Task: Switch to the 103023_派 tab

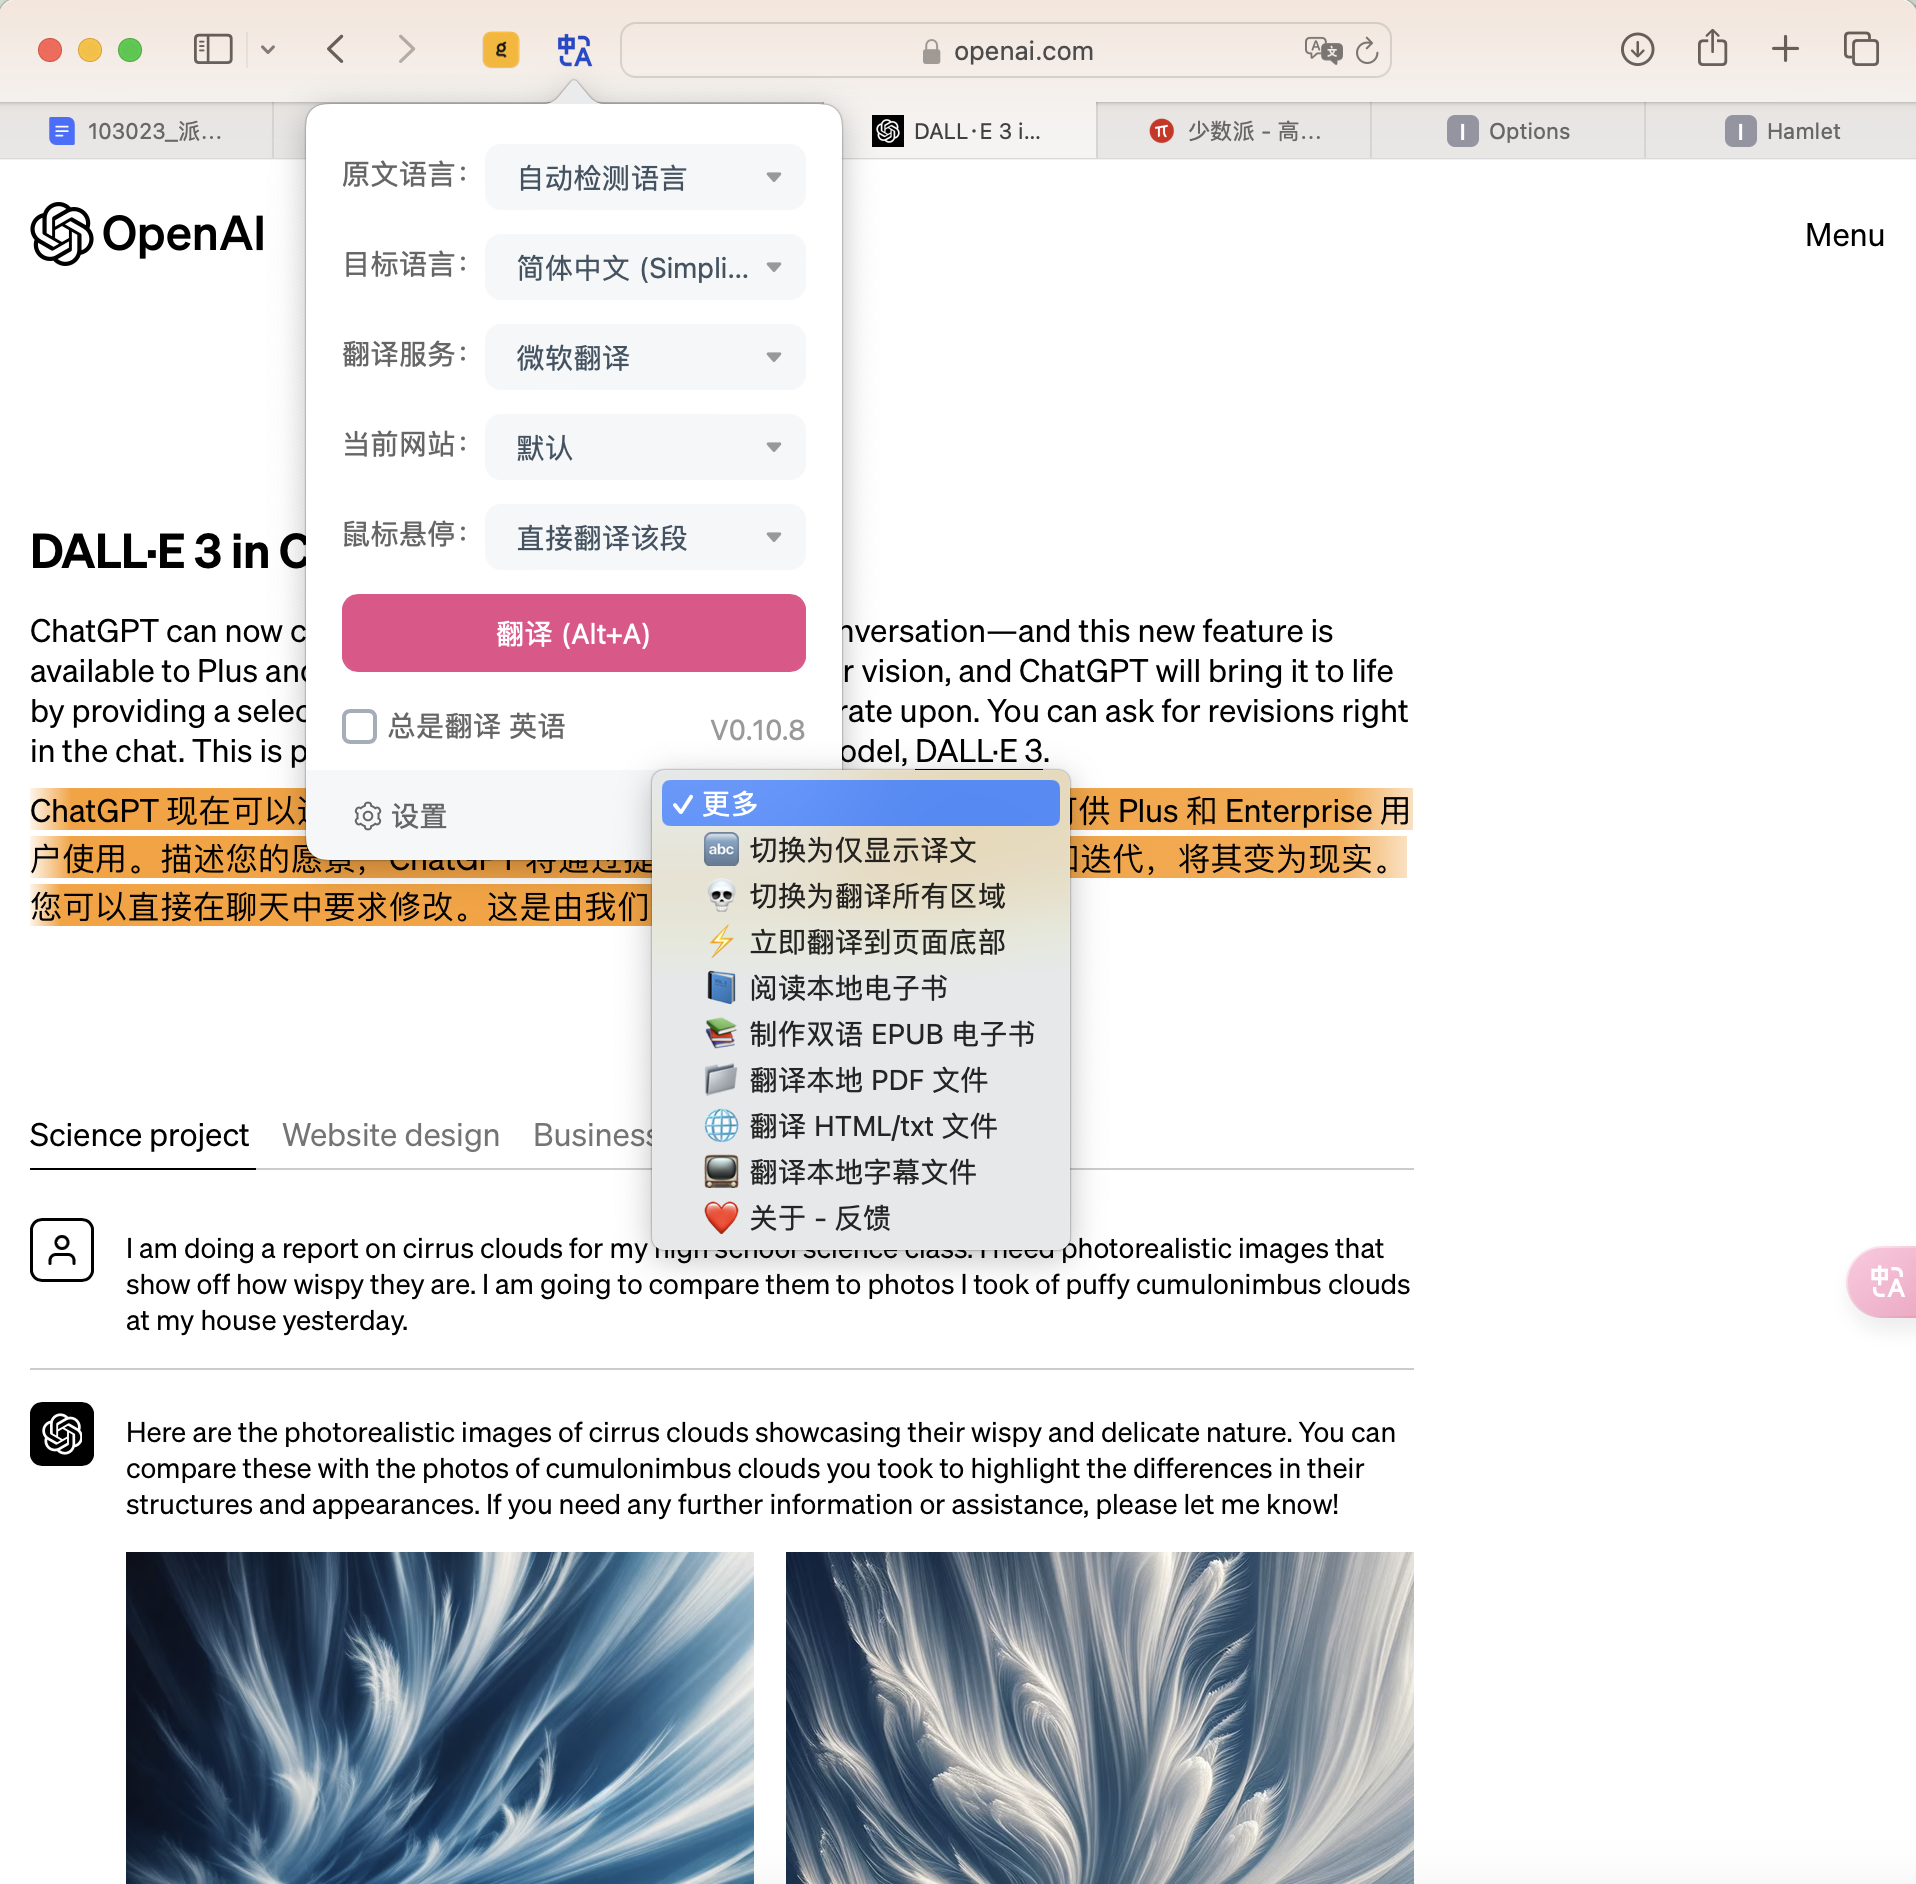Action: pos(136,131)
